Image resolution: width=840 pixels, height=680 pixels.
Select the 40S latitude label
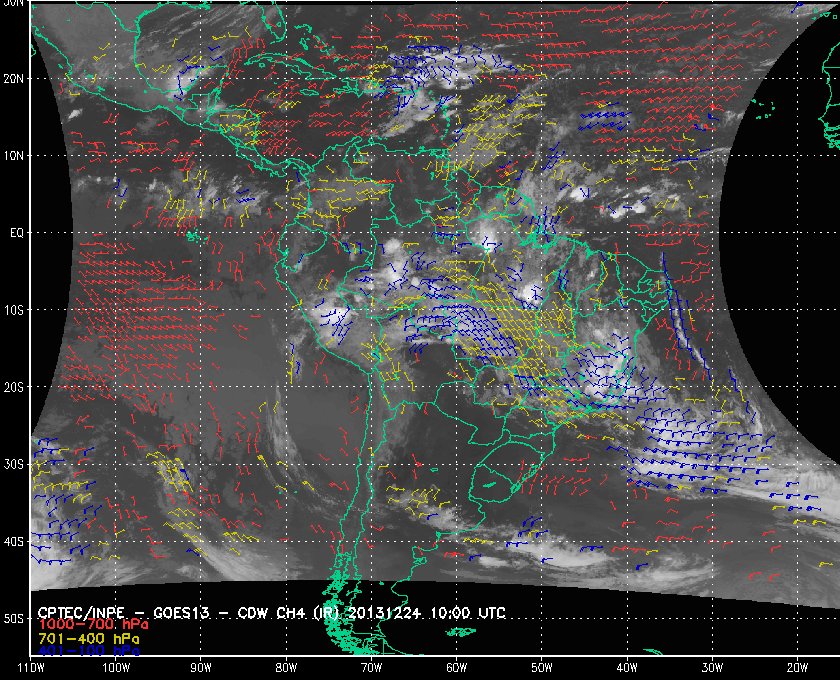pyautogui.click(x=13, y=541)
